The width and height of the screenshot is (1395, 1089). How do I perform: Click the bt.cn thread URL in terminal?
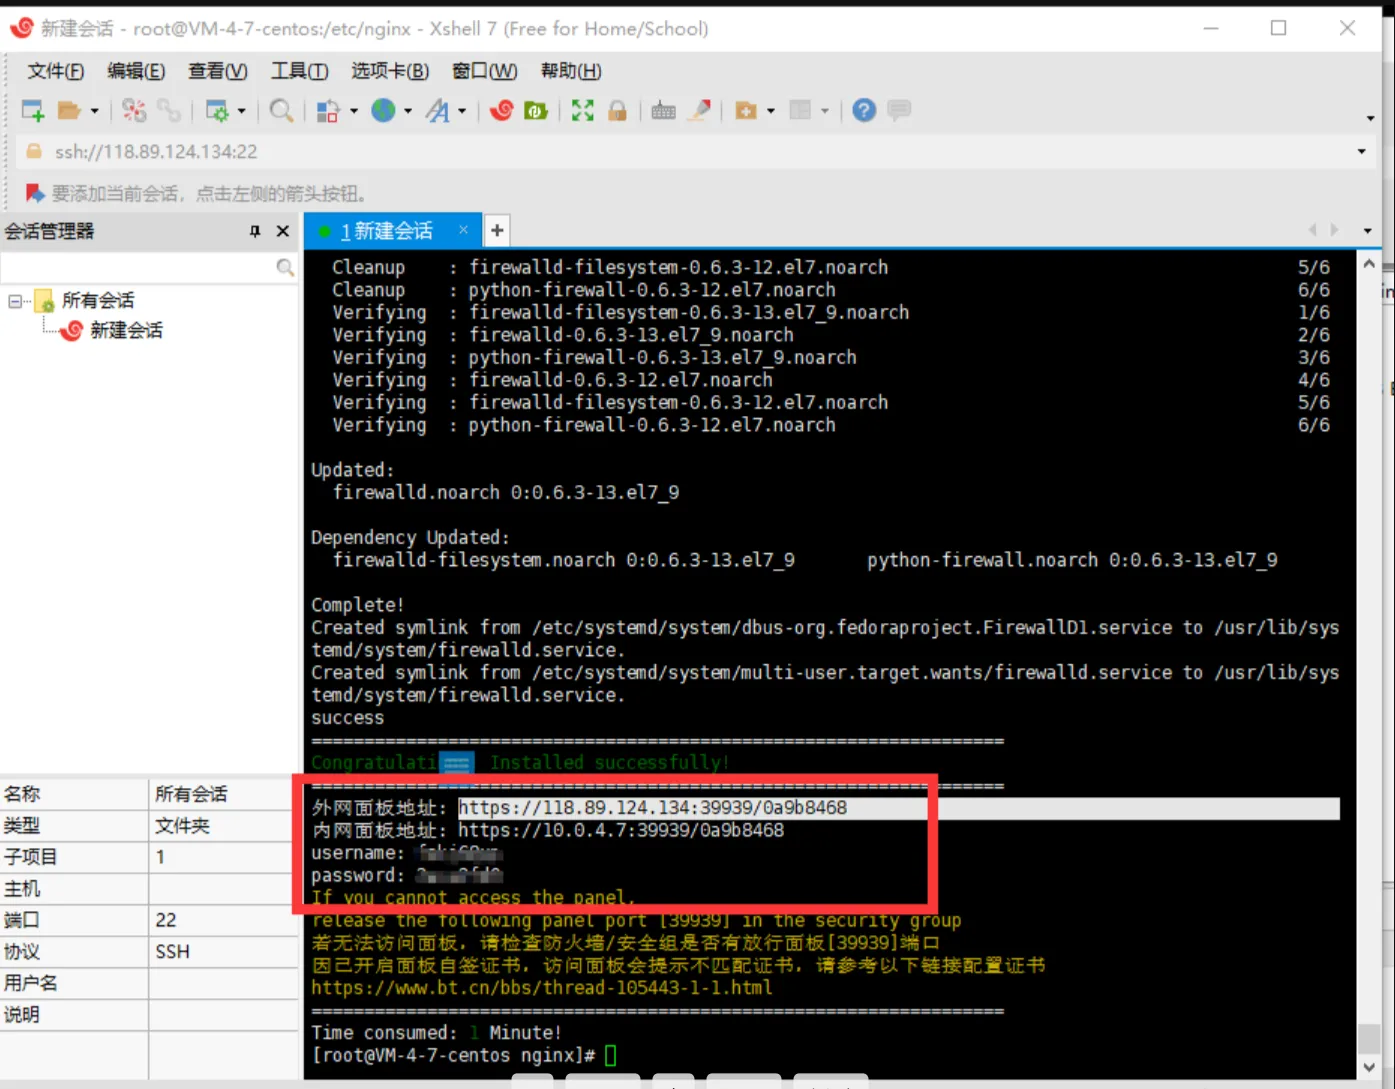[x=542, y=988]
